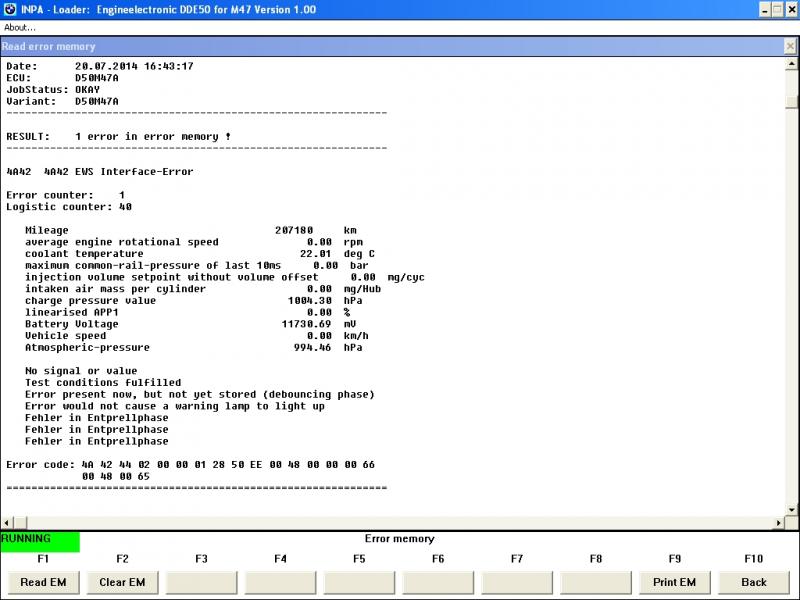This screenshot has height=600, width=800.
Task: Click the blank button under F8
Action: [x=596, y=582]
